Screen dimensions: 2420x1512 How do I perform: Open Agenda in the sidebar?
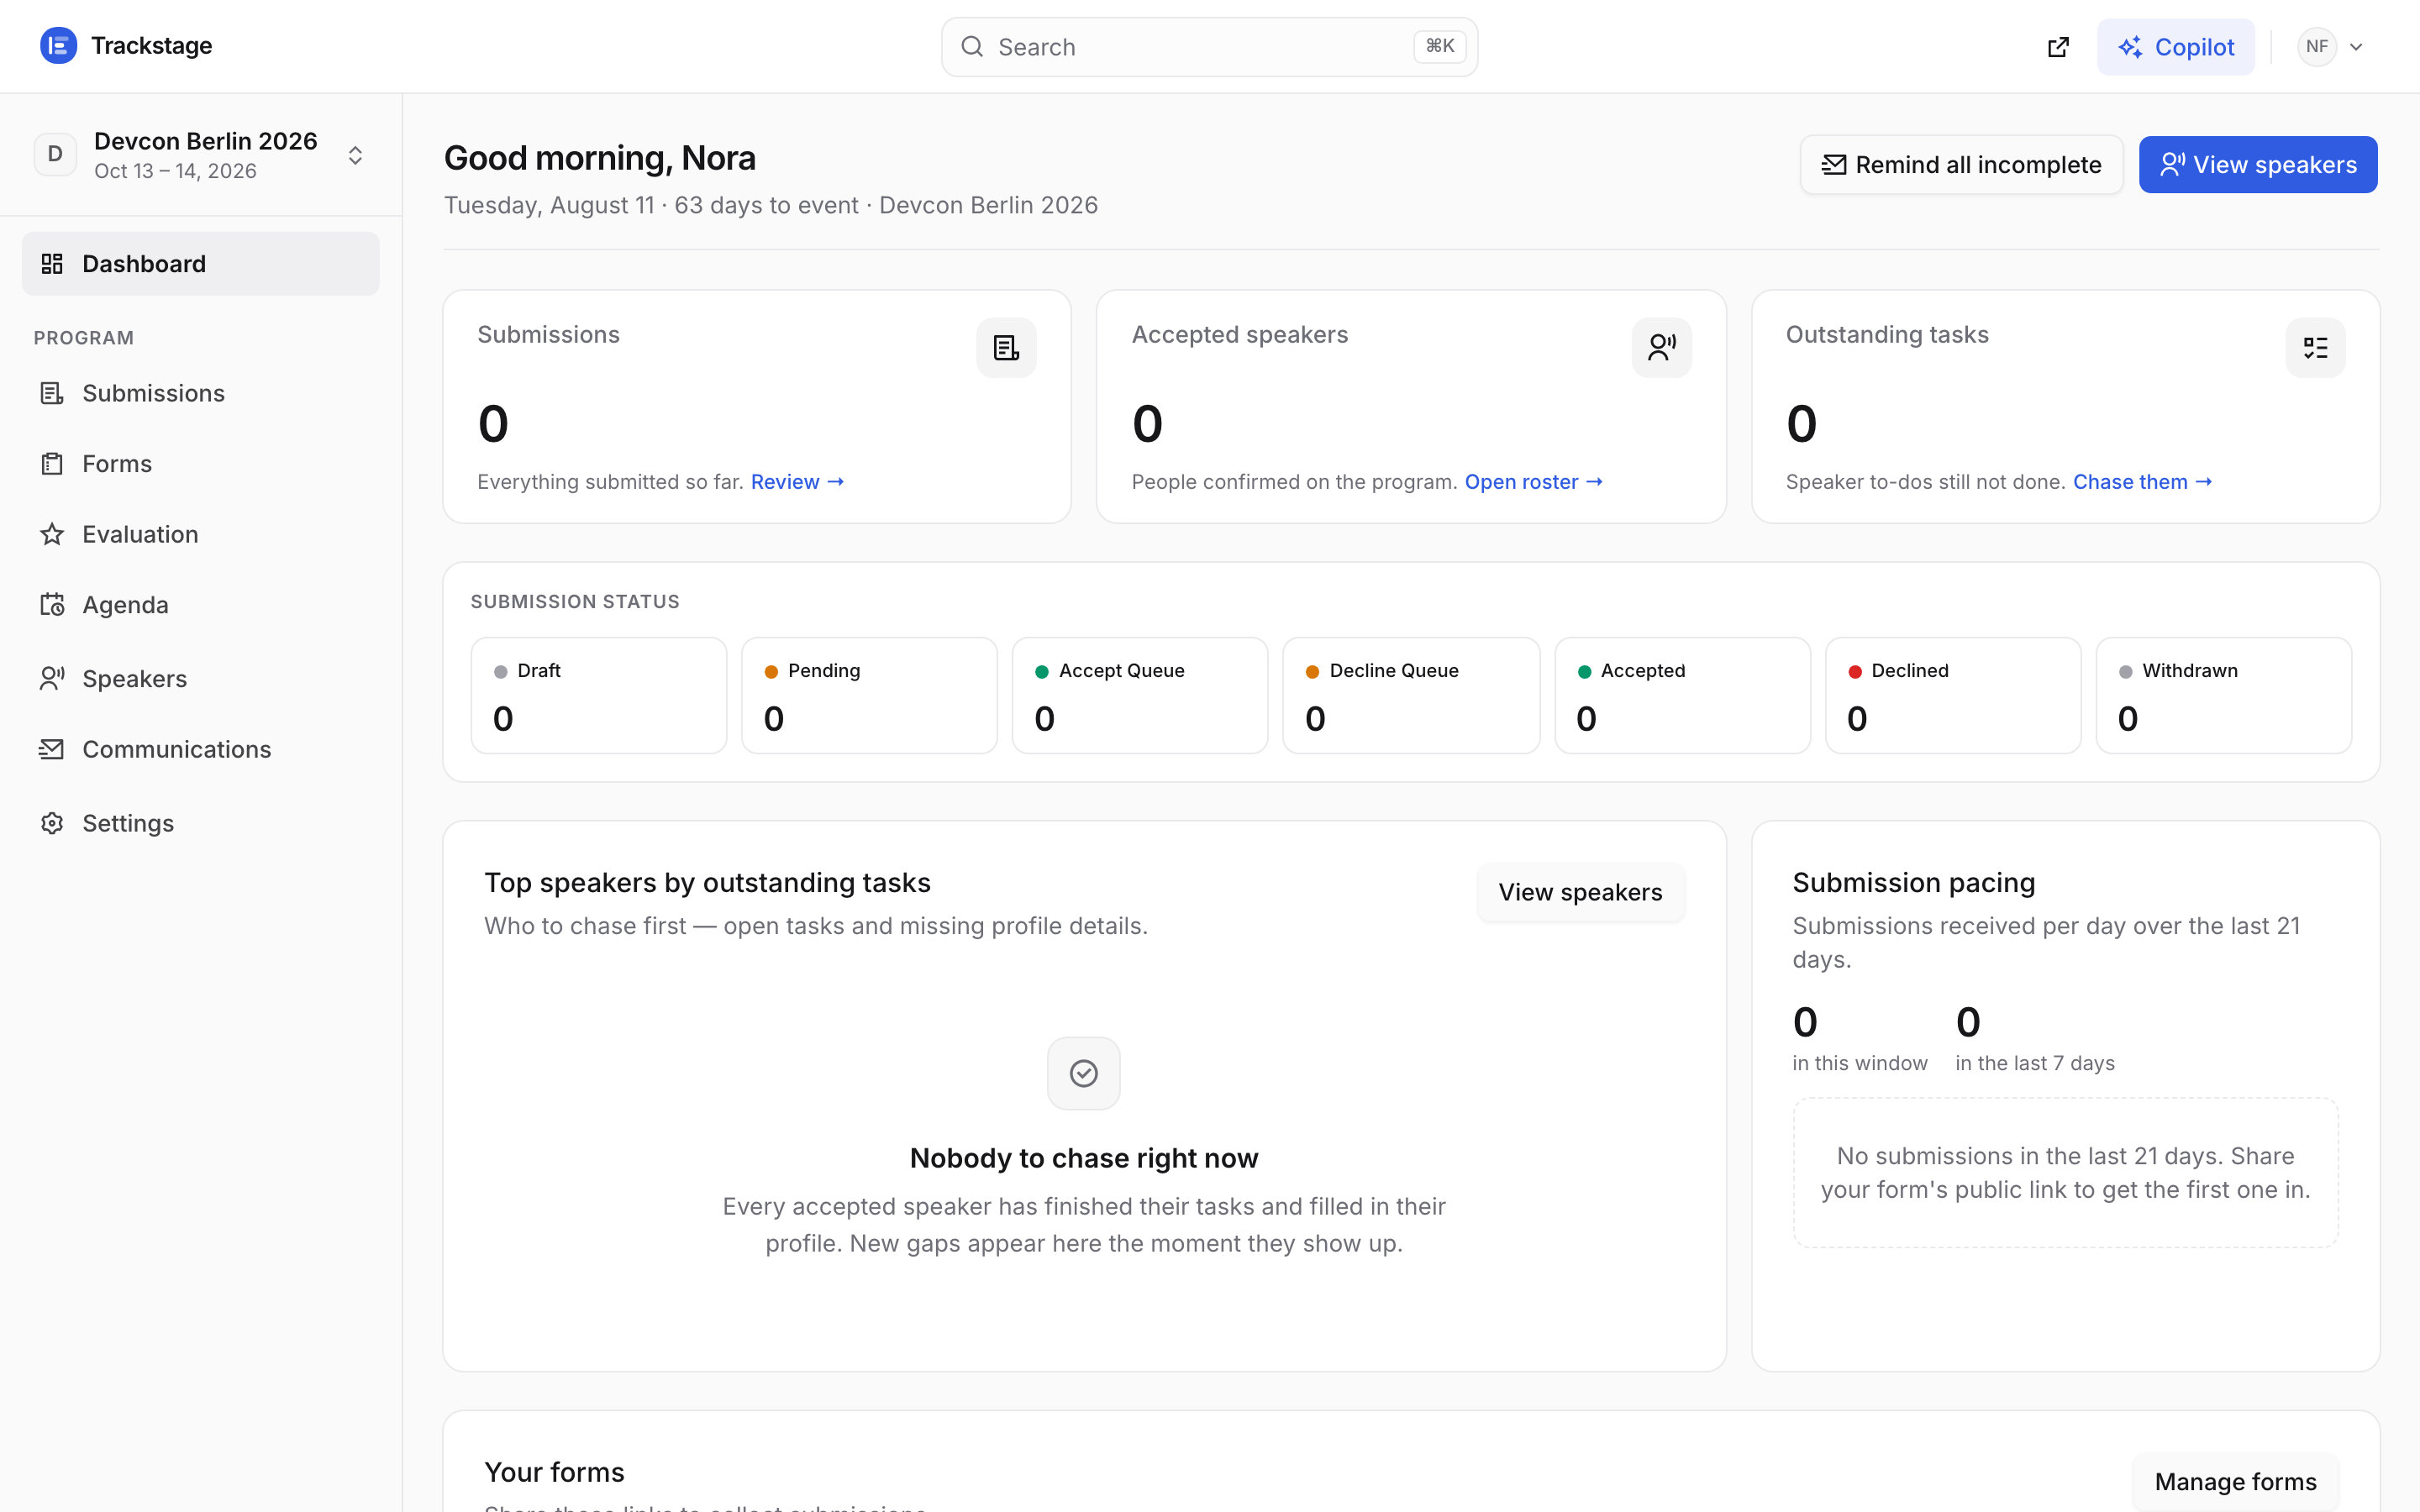(x=201, y=605)
